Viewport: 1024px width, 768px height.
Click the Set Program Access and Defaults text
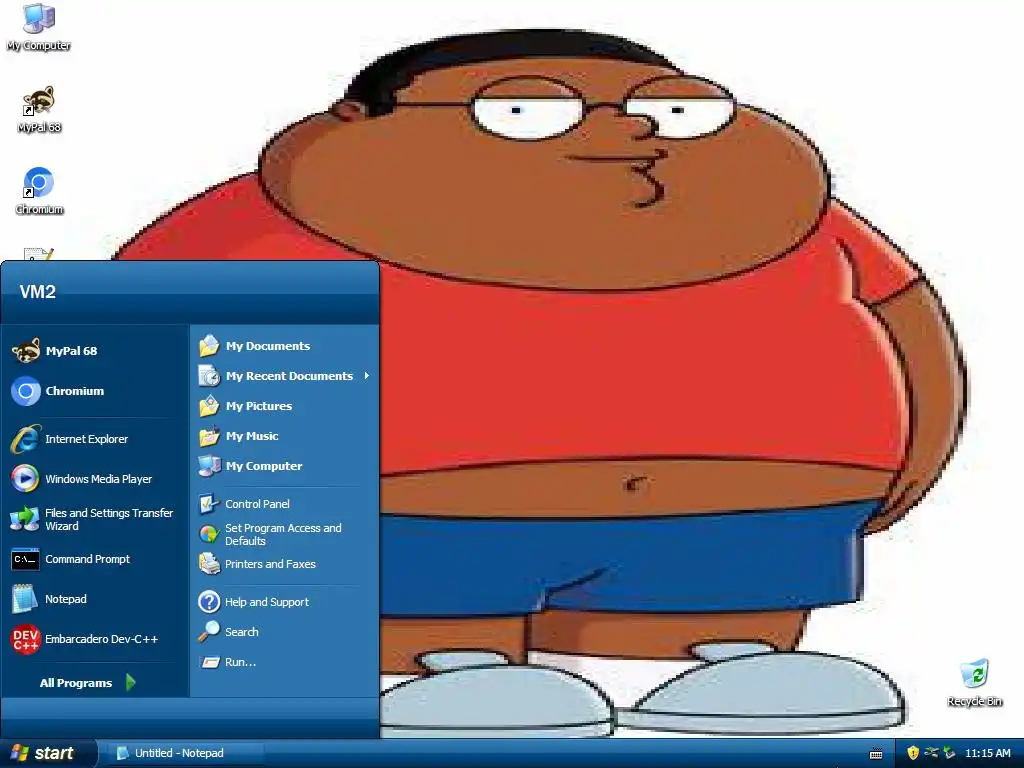tap(283, 534)
